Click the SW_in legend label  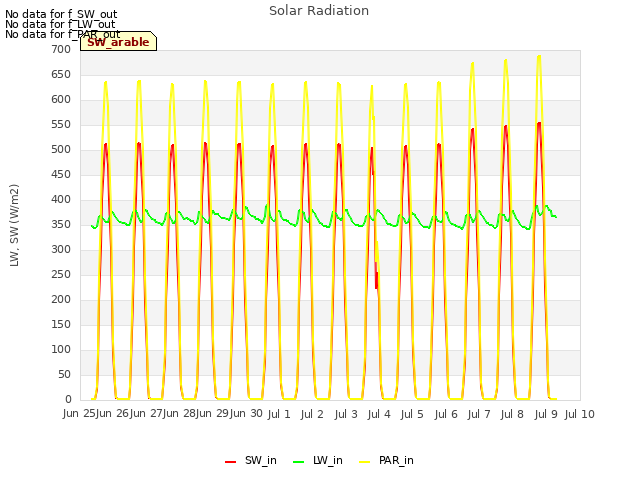(260, 460)
